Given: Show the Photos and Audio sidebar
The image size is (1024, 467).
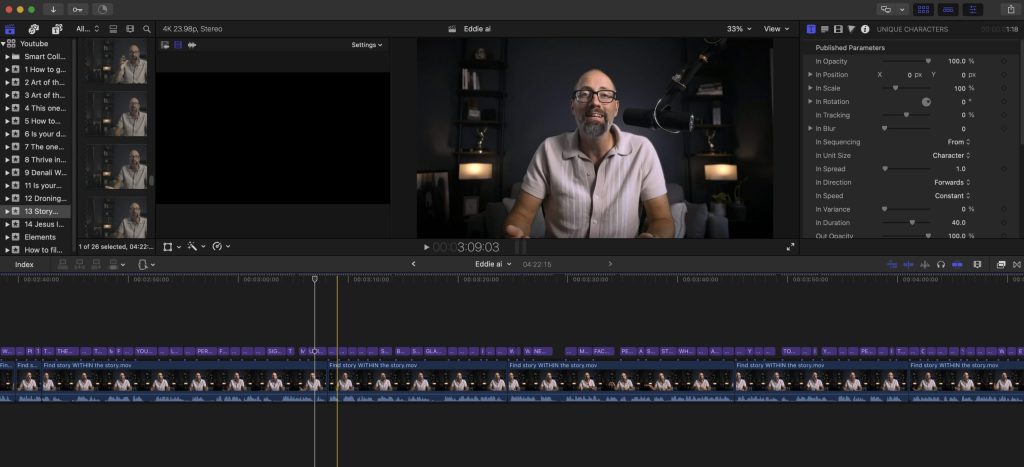Looking at the screenshot, I should 34,29.
